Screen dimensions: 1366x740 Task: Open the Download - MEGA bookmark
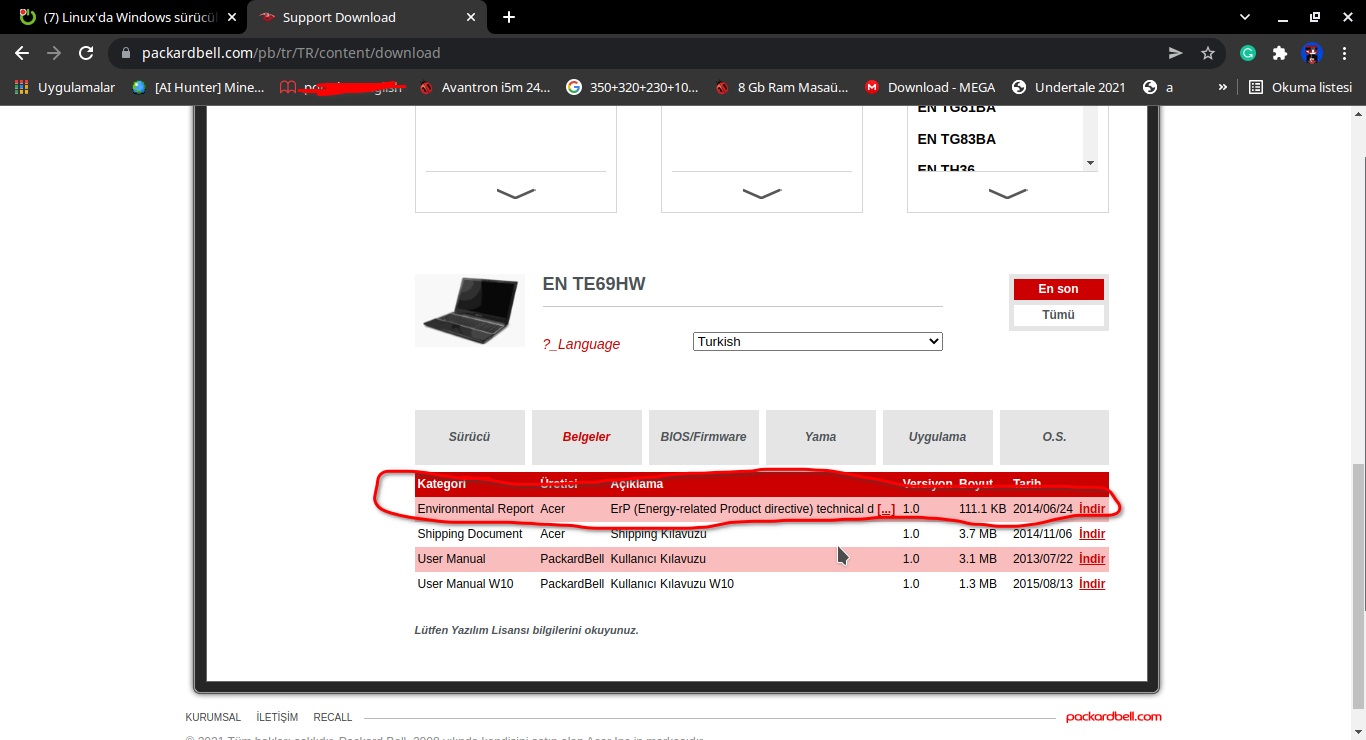click(x=930, y=87)
